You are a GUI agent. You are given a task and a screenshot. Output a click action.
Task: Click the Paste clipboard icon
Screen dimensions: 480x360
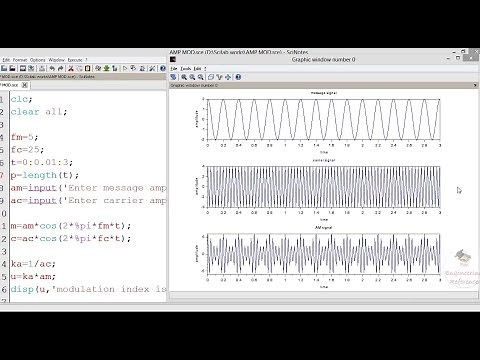click(x=87, y=68)
